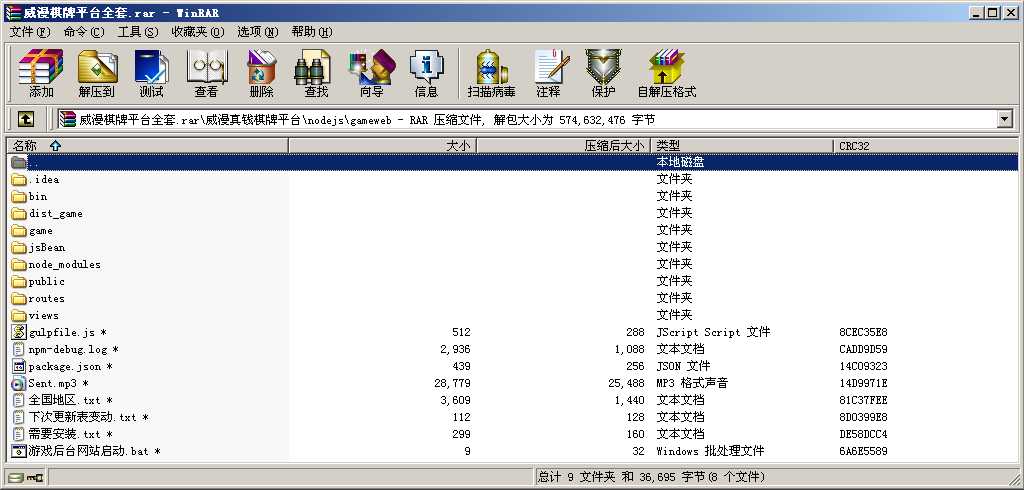Viewport: 1024px width, 490px height.
Task: Open the 选项(N) menu
Action: pyautogui.click(x=258, y=31)
